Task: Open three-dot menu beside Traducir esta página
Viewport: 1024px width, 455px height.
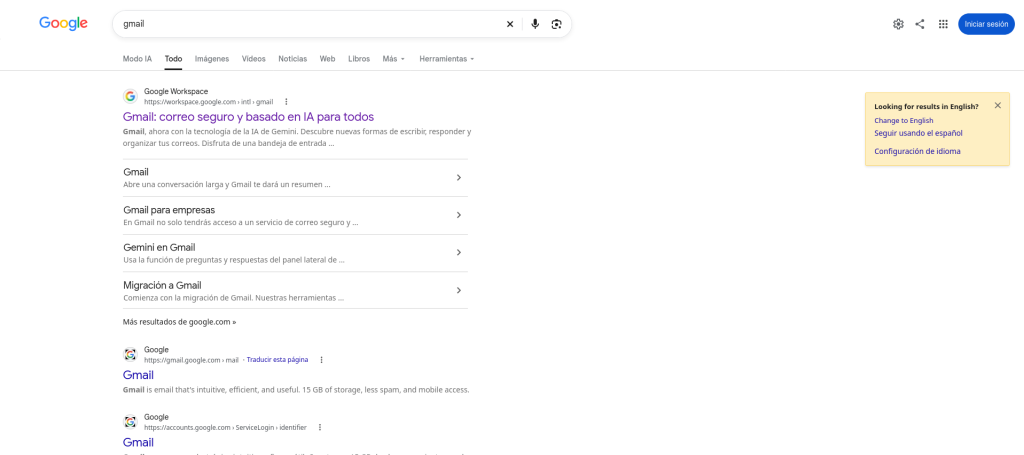Action: coord(321,360)
